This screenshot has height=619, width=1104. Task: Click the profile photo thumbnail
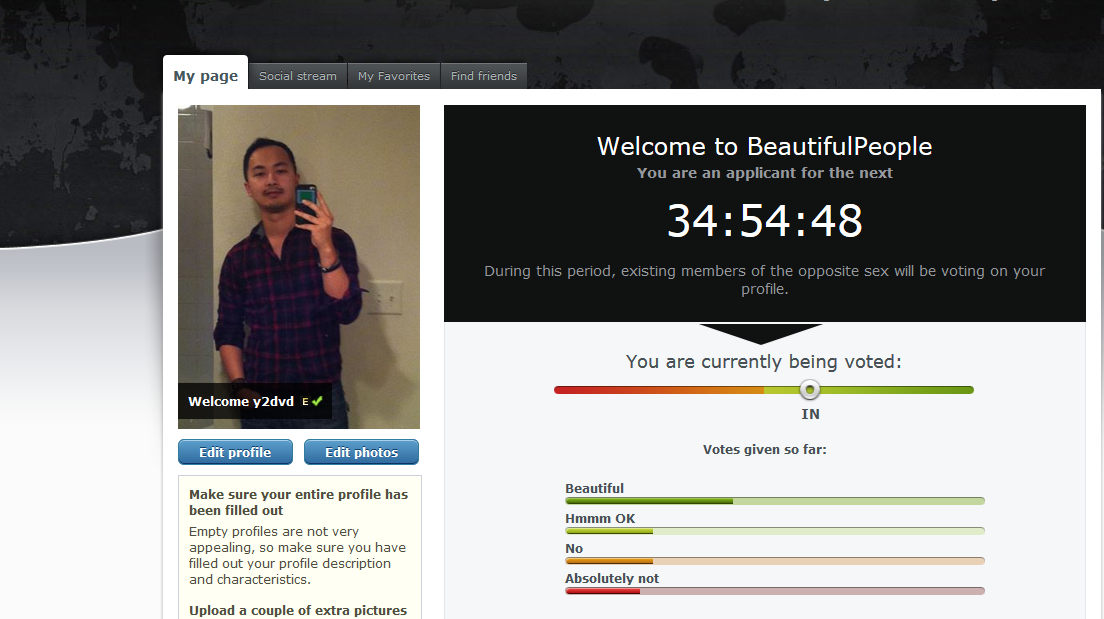pyautogui.click(x=299, y=267)
